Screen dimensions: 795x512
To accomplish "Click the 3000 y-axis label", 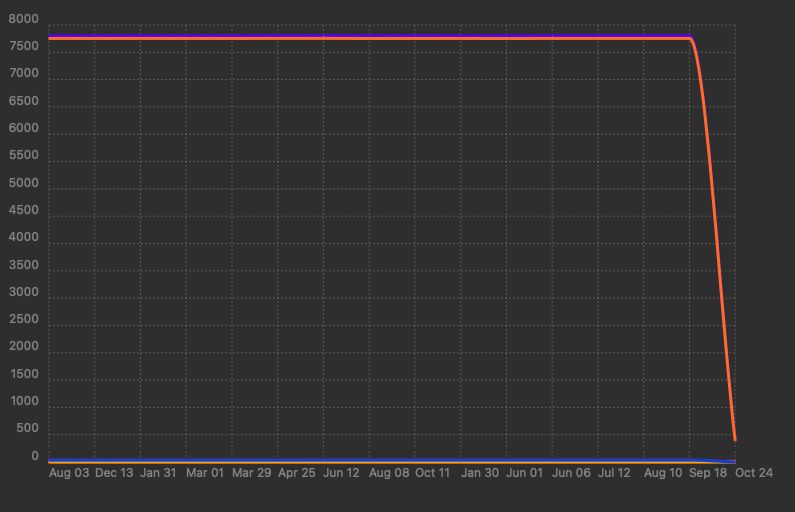I will tap(23, 292).
